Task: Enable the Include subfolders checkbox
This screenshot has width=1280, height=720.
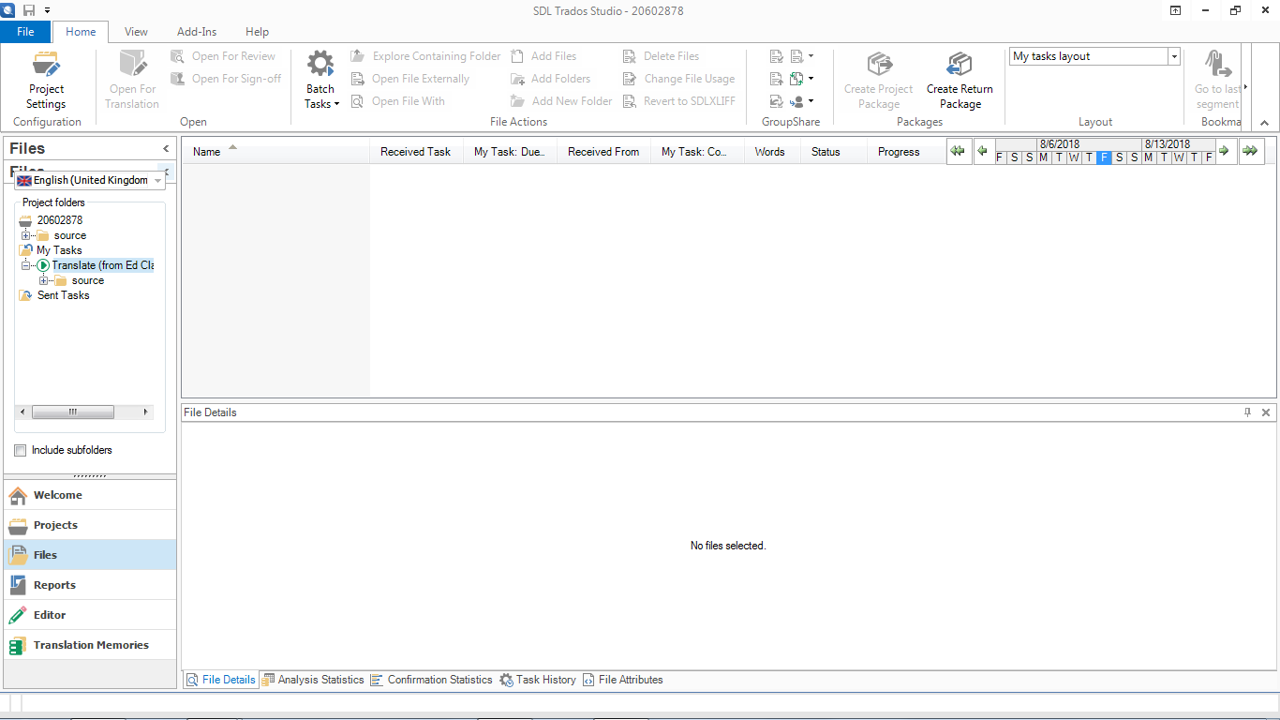Action: (20, 450)
